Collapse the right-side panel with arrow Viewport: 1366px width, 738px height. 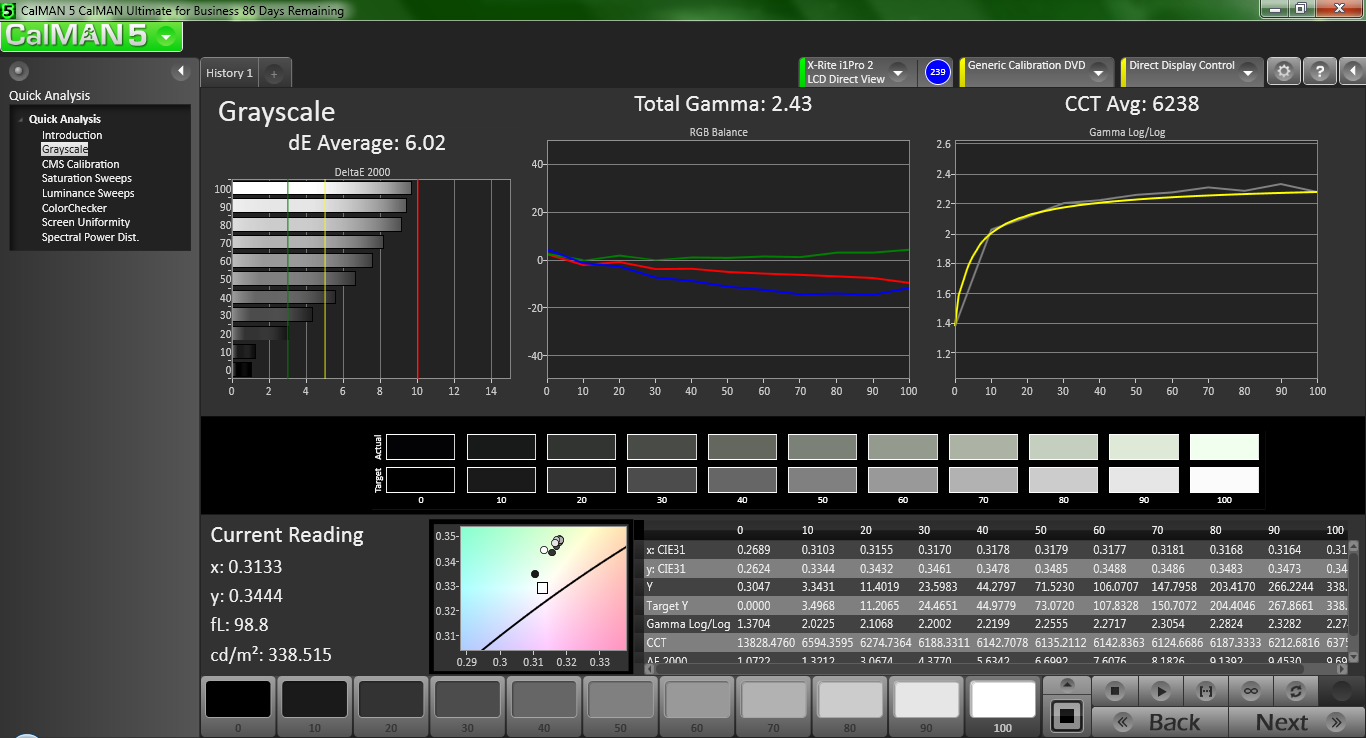(x=1352, y=72)
